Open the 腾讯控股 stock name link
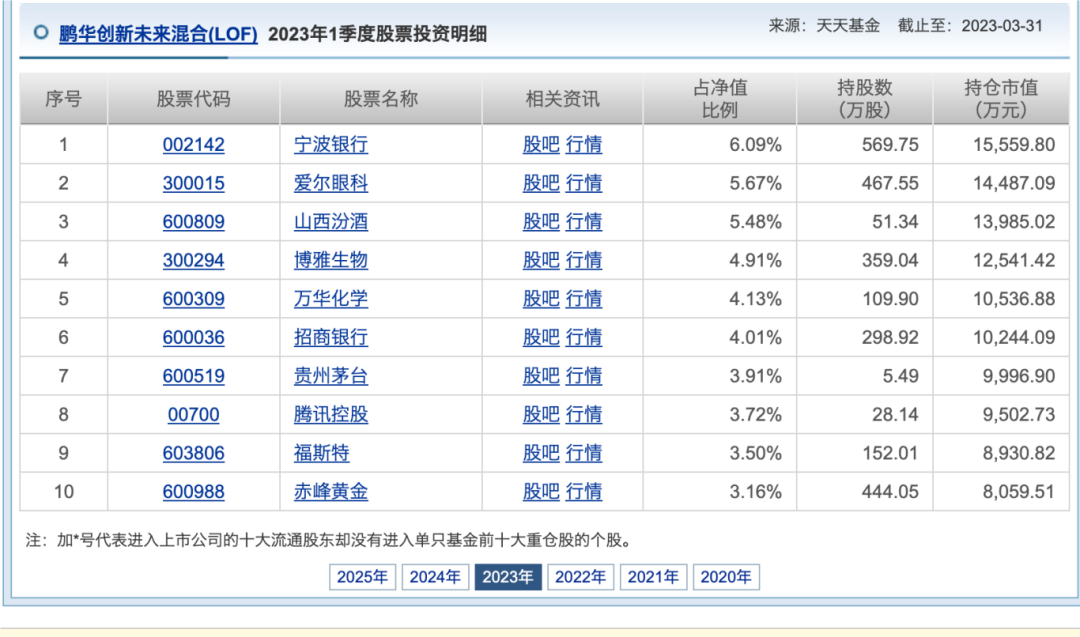The height and width of the screenshot is (637, 1080). pos(331,415)
